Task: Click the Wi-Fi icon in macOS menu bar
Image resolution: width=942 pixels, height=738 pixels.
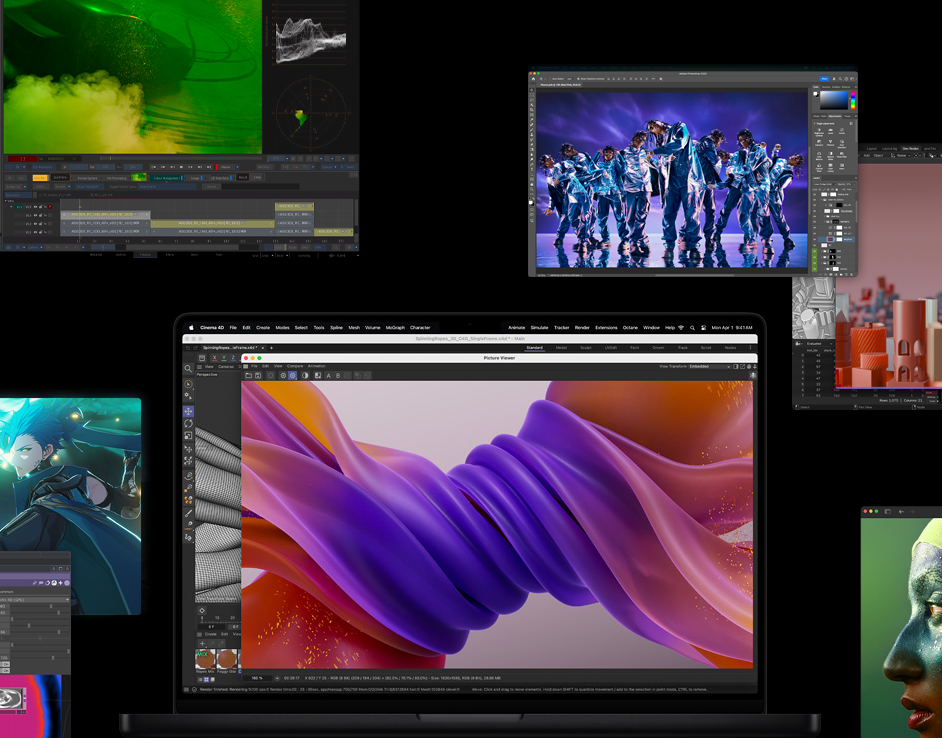Action: pos(681,328)
